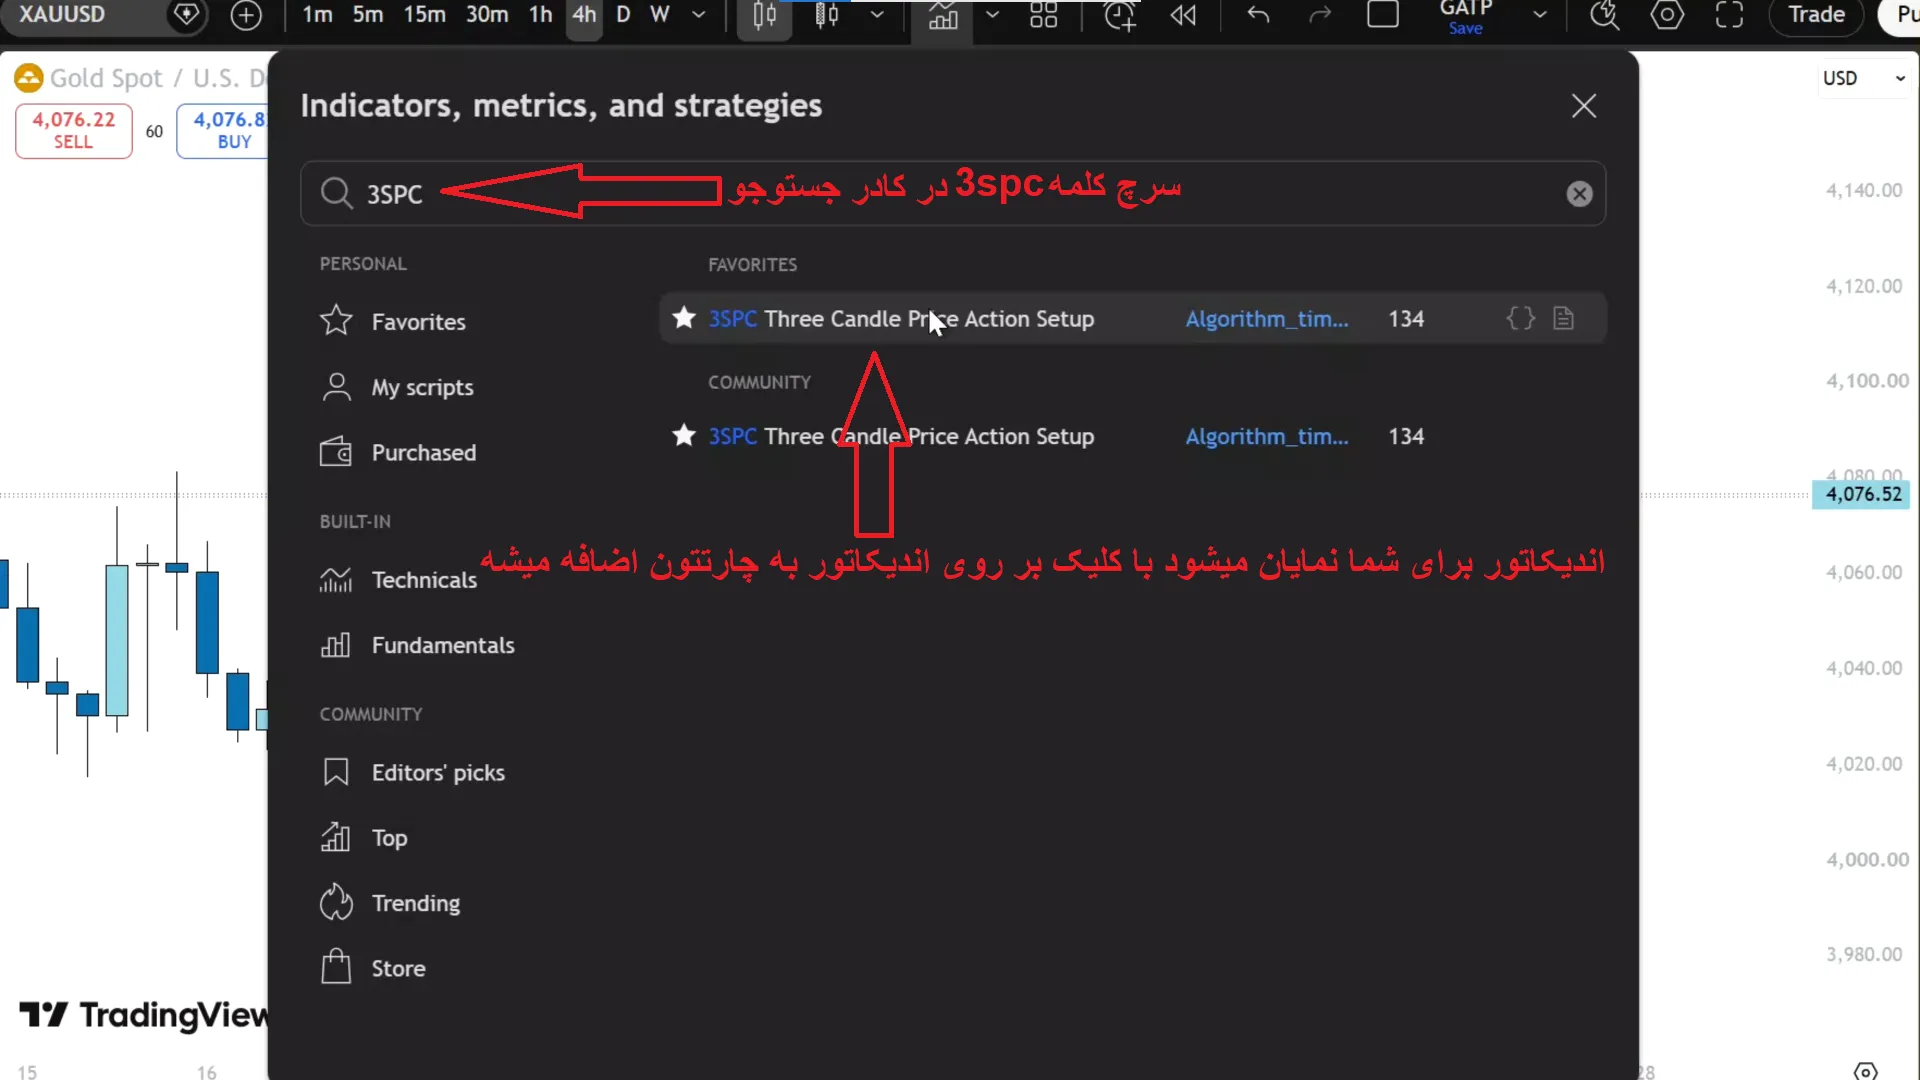The height and width of the screenshot is (1080, 1920).
Task: Click the BUY price button
Action: (223, 131)
